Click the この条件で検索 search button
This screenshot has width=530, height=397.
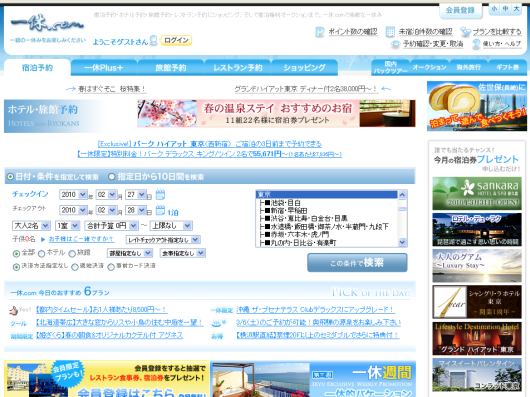click(357, 263)
